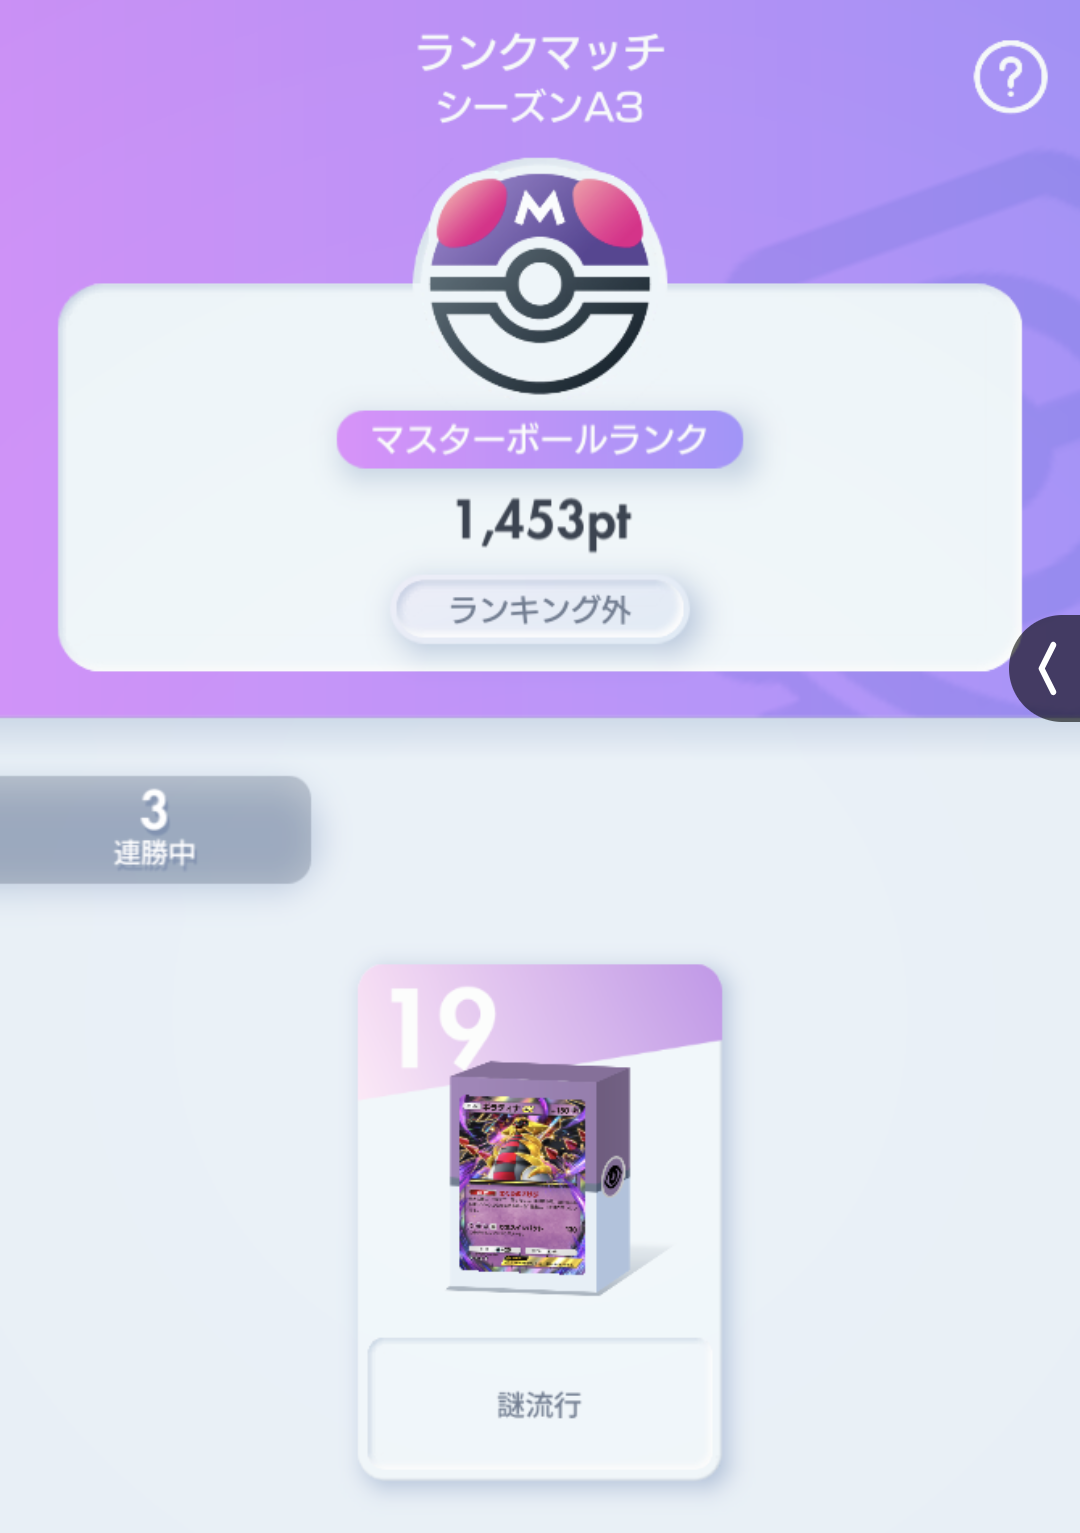Tap the white rank information card
Viewport: 1080px width, 1533px height.
coord(540,478)
